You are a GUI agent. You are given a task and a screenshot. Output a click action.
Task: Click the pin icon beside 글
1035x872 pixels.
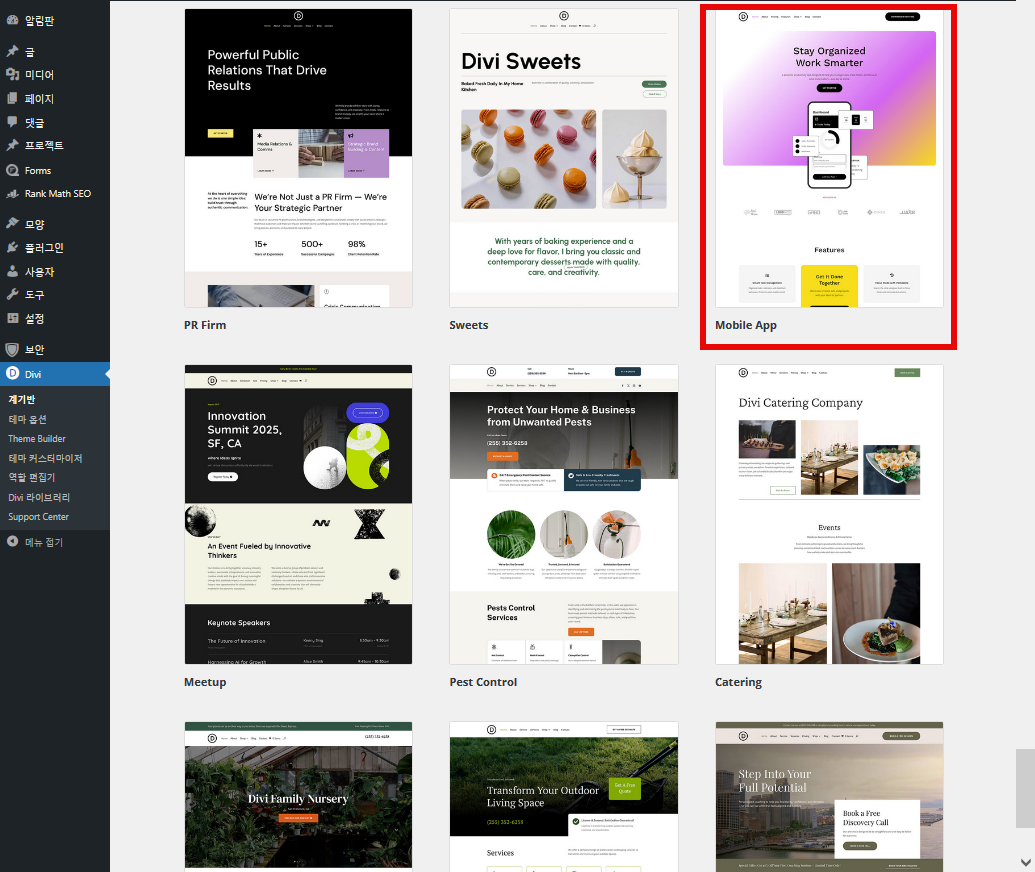[x=12, y=51]
